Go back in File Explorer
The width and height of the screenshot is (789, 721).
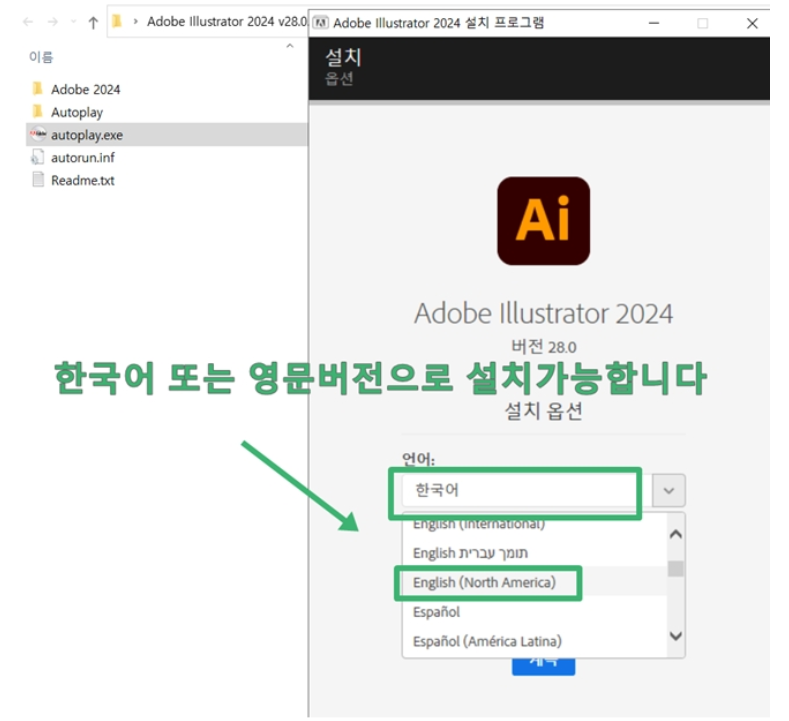27,22
